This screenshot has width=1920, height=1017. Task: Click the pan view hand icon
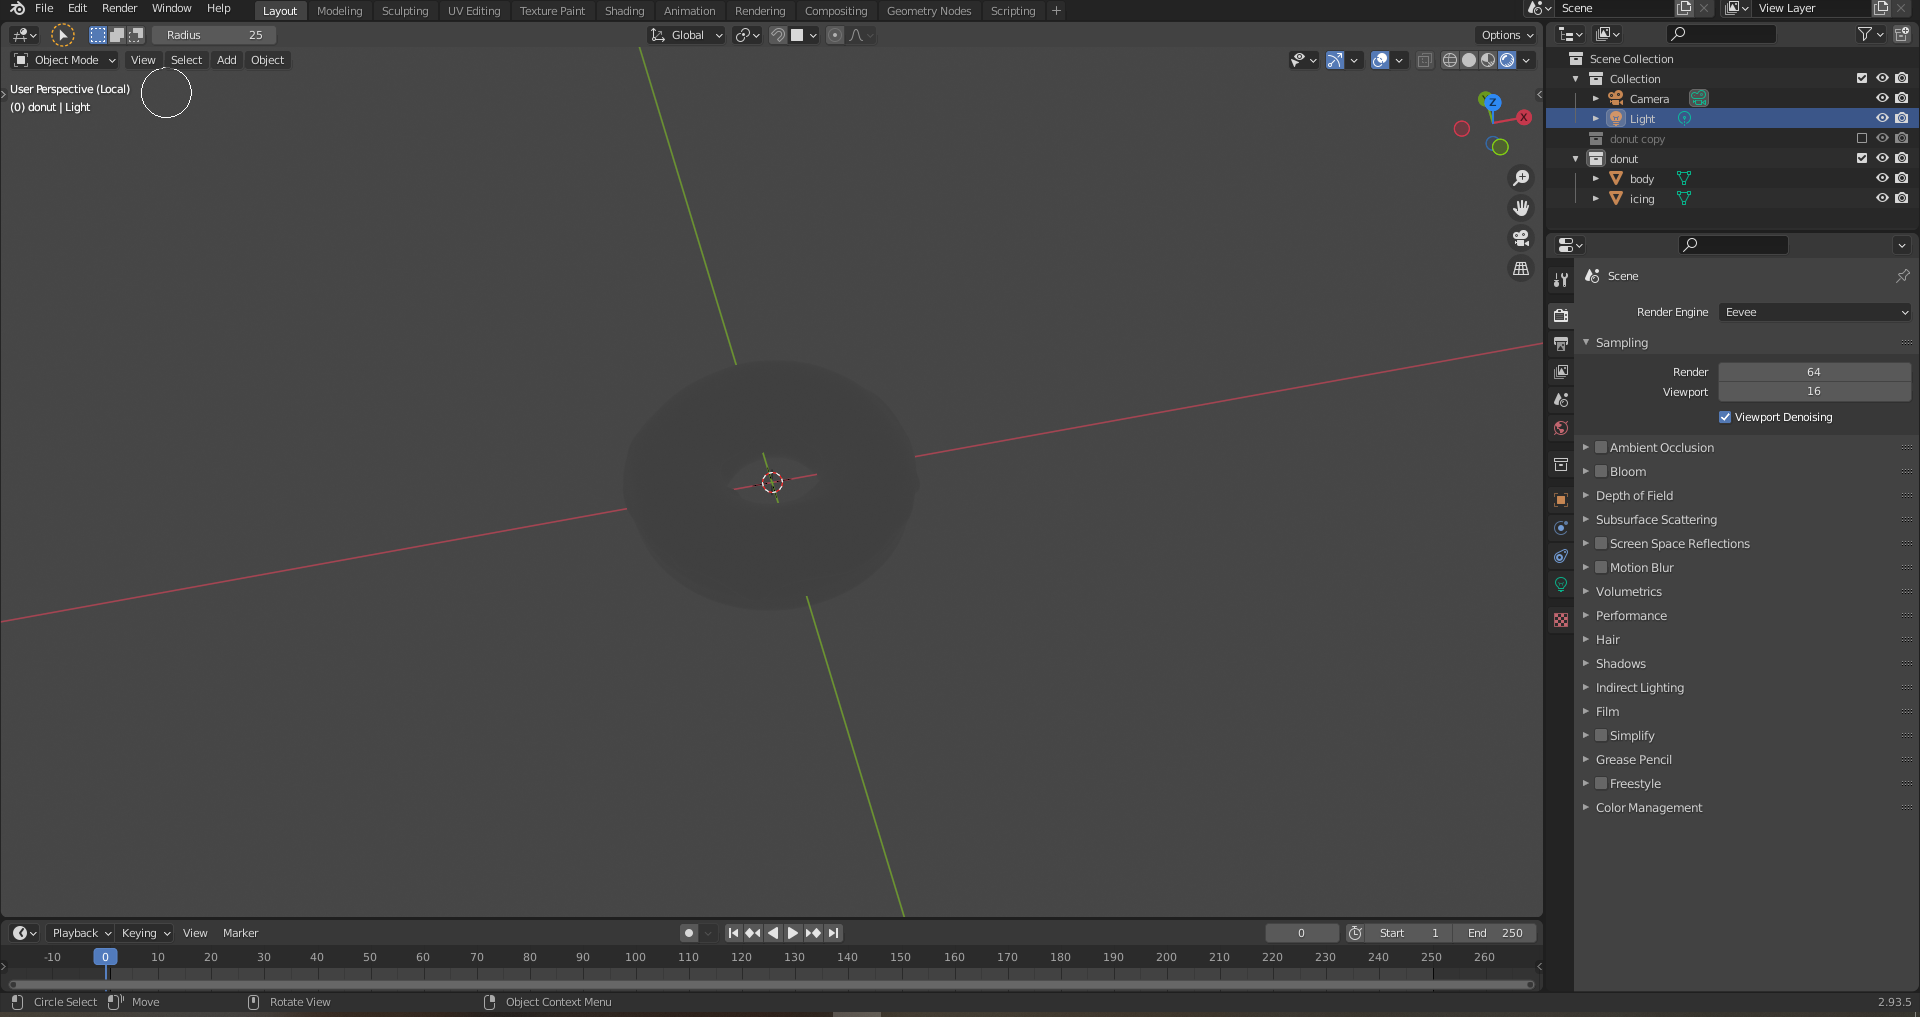(1521, 208)
